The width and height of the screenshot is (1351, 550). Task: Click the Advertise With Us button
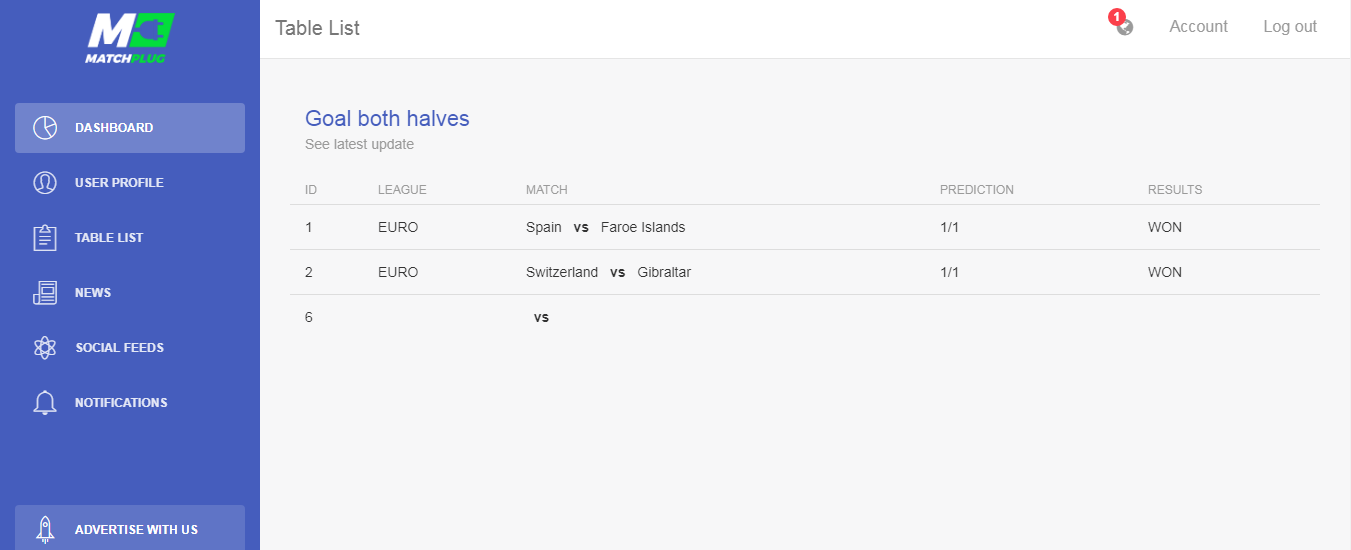(130, 528)
